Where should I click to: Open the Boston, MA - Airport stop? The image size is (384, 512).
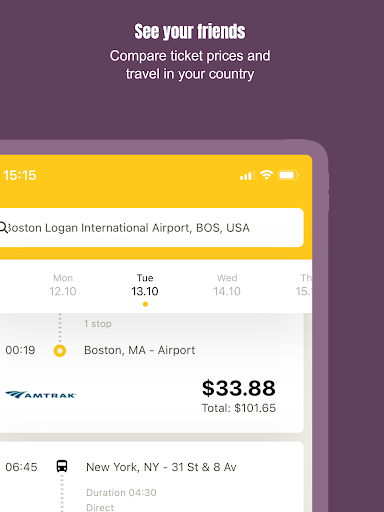(x=140, y=350)
